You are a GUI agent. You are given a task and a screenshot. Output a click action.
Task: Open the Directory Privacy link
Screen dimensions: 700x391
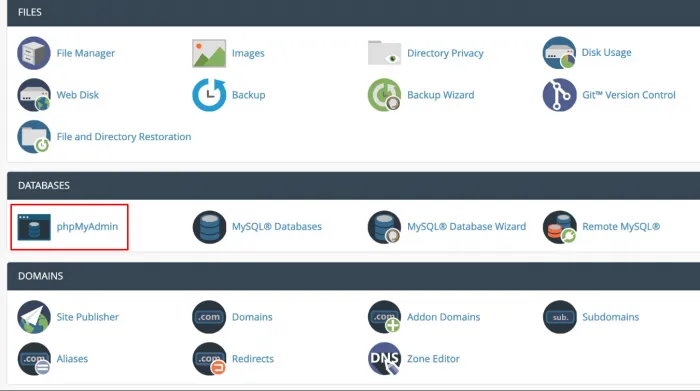[445, 53]
